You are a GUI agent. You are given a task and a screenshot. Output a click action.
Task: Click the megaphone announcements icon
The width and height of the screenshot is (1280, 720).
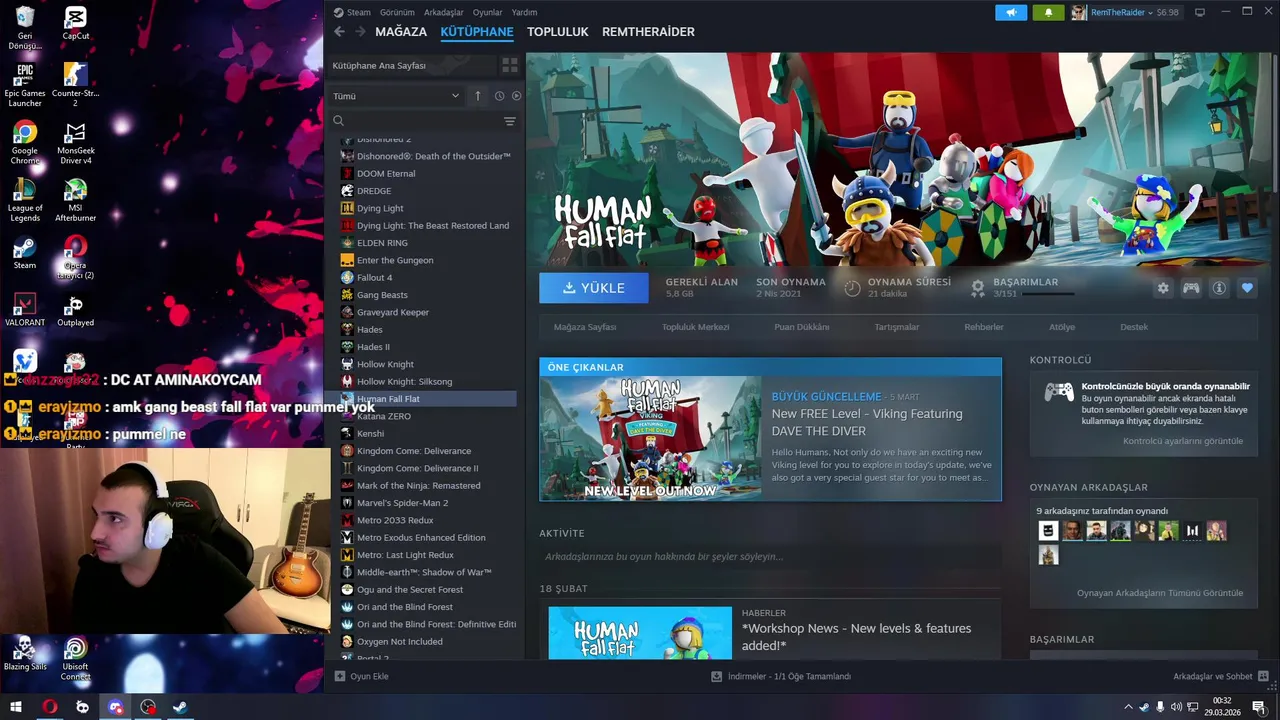pyautogui.click(x=1011, y=12)
